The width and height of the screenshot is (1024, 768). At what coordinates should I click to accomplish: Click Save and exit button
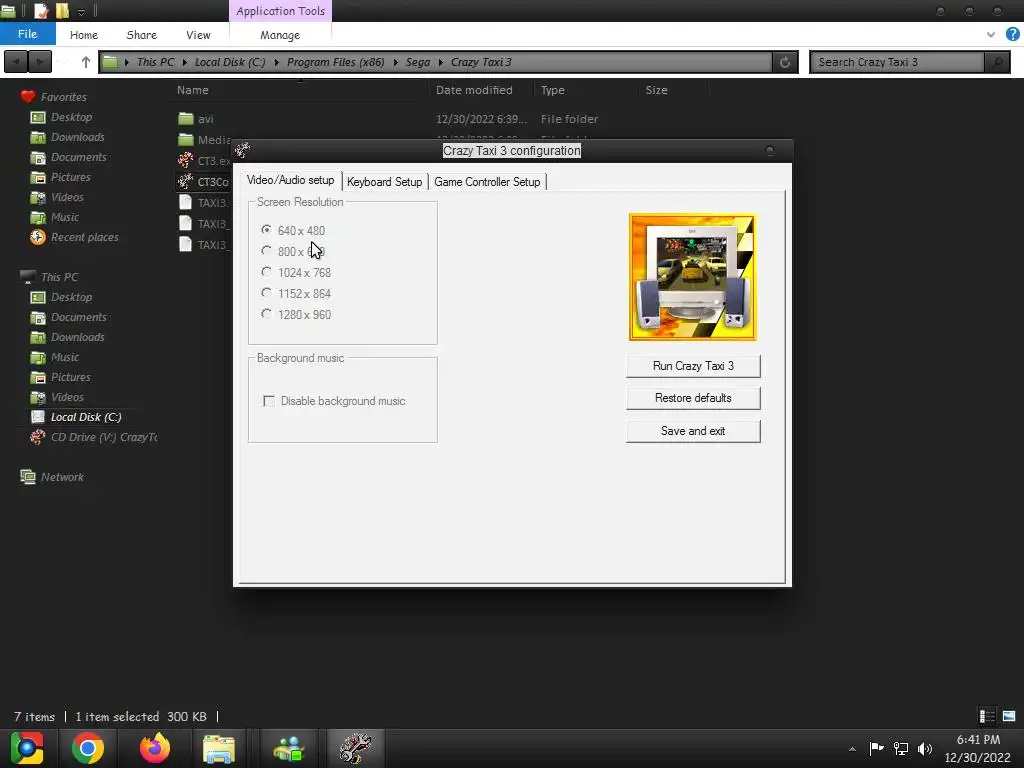[693, 431]
